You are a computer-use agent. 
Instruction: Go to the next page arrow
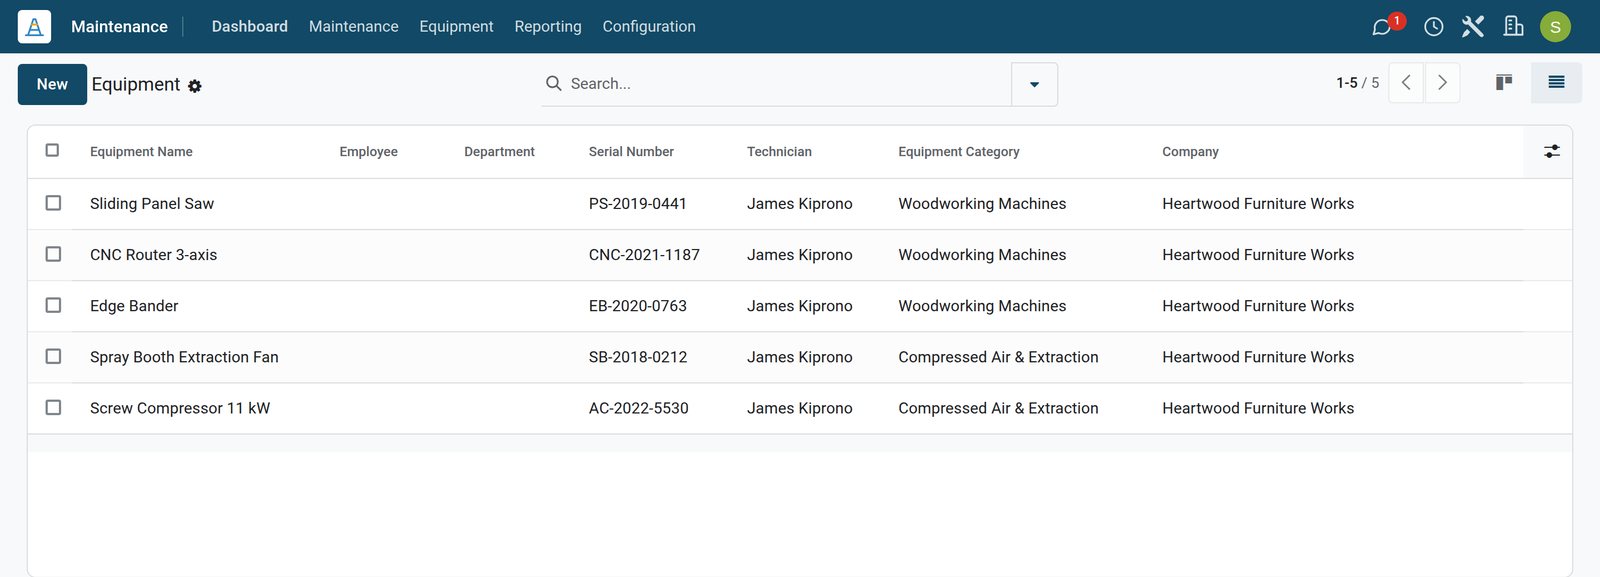1442,83
